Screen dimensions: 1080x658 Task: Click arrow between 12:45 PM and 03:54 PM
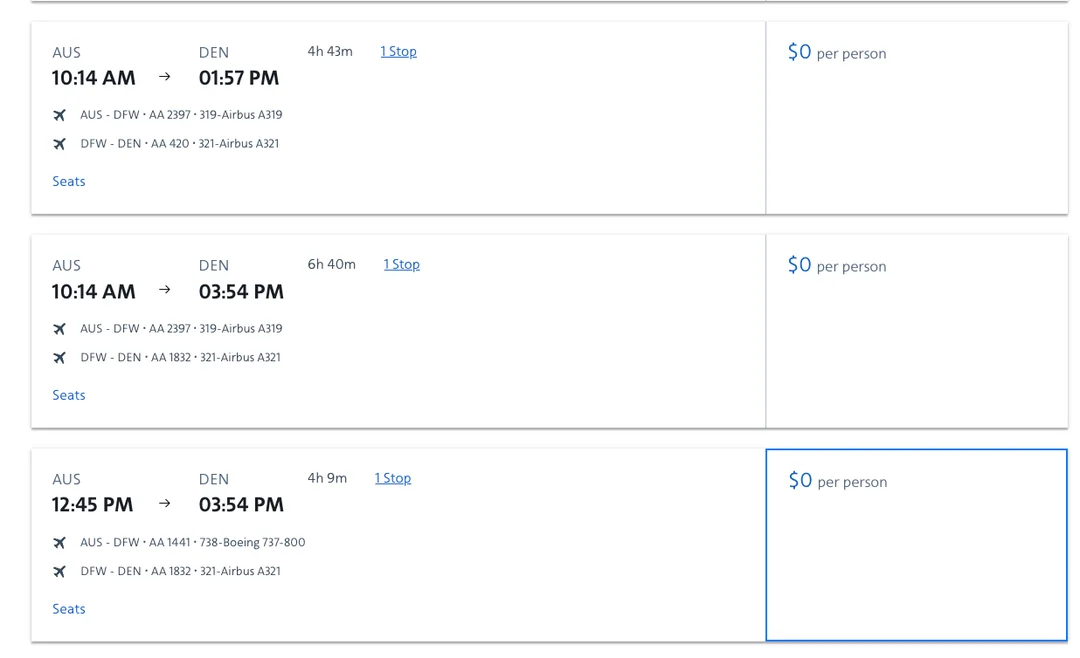(x=165, y=504)
